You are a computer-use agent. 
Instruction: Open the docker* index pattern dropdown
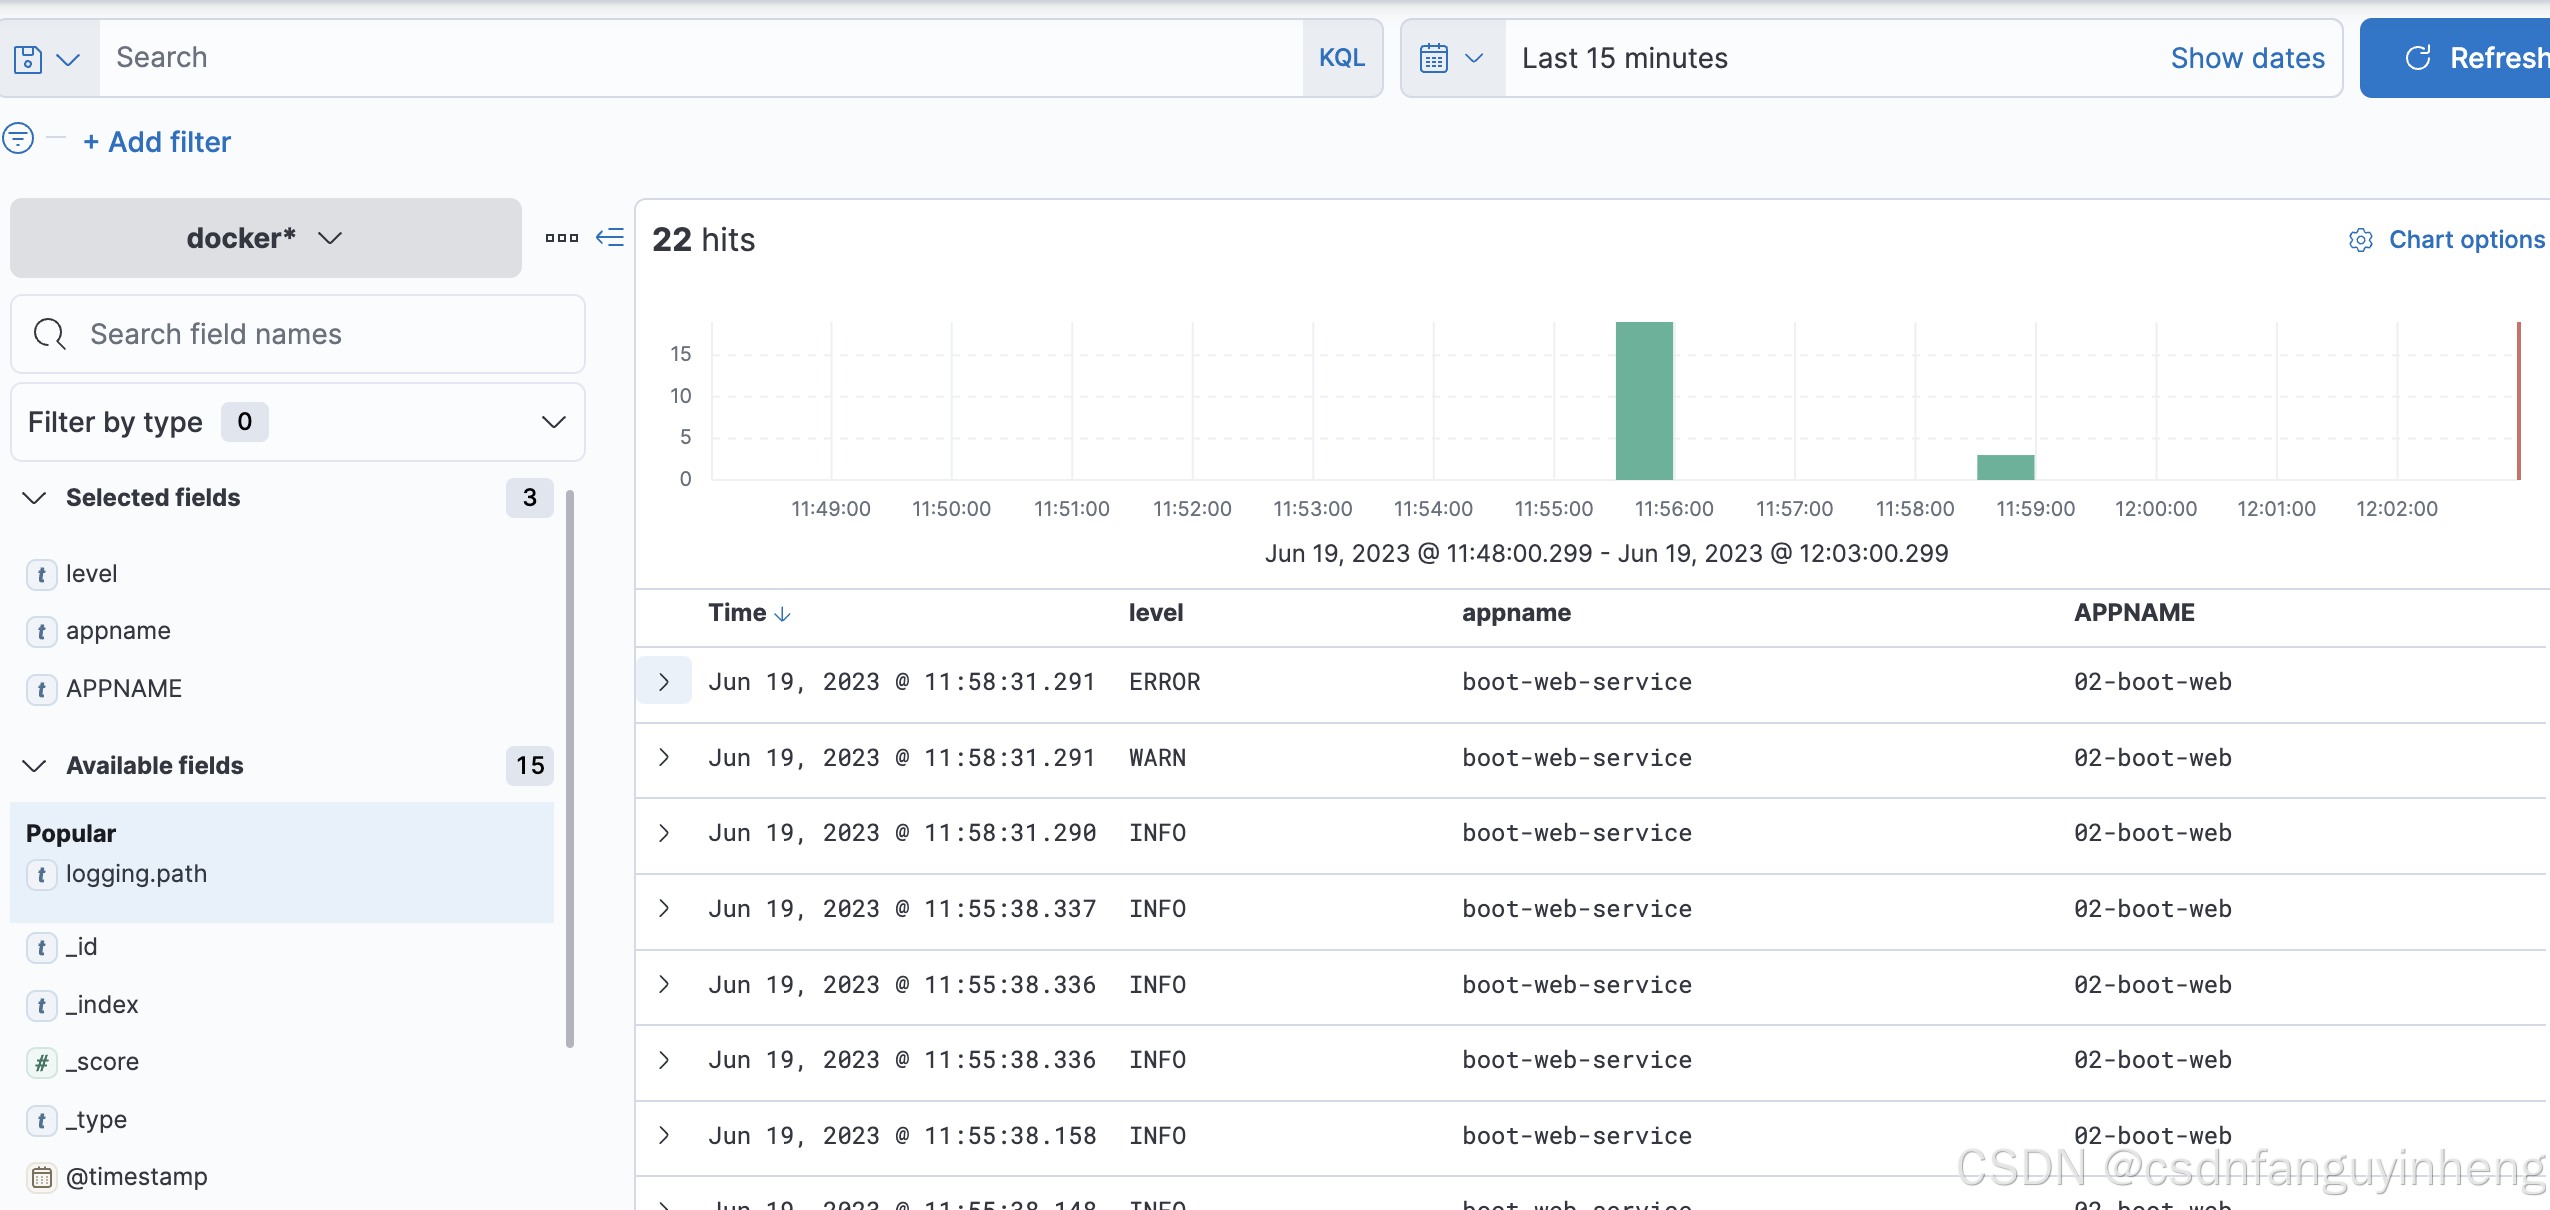265,238
